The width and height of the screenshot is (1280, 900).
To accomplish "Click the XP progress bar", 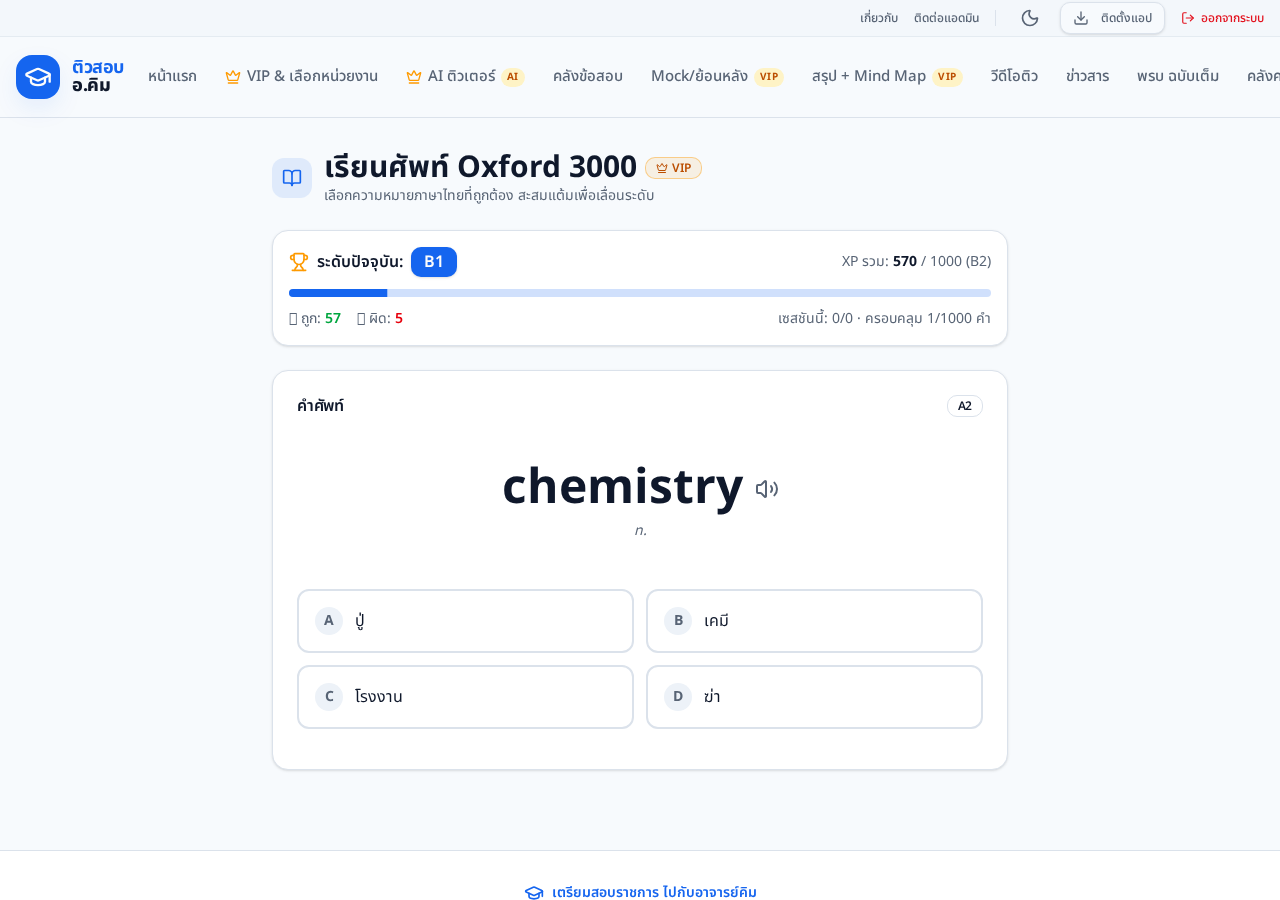I will pos(640,293).
